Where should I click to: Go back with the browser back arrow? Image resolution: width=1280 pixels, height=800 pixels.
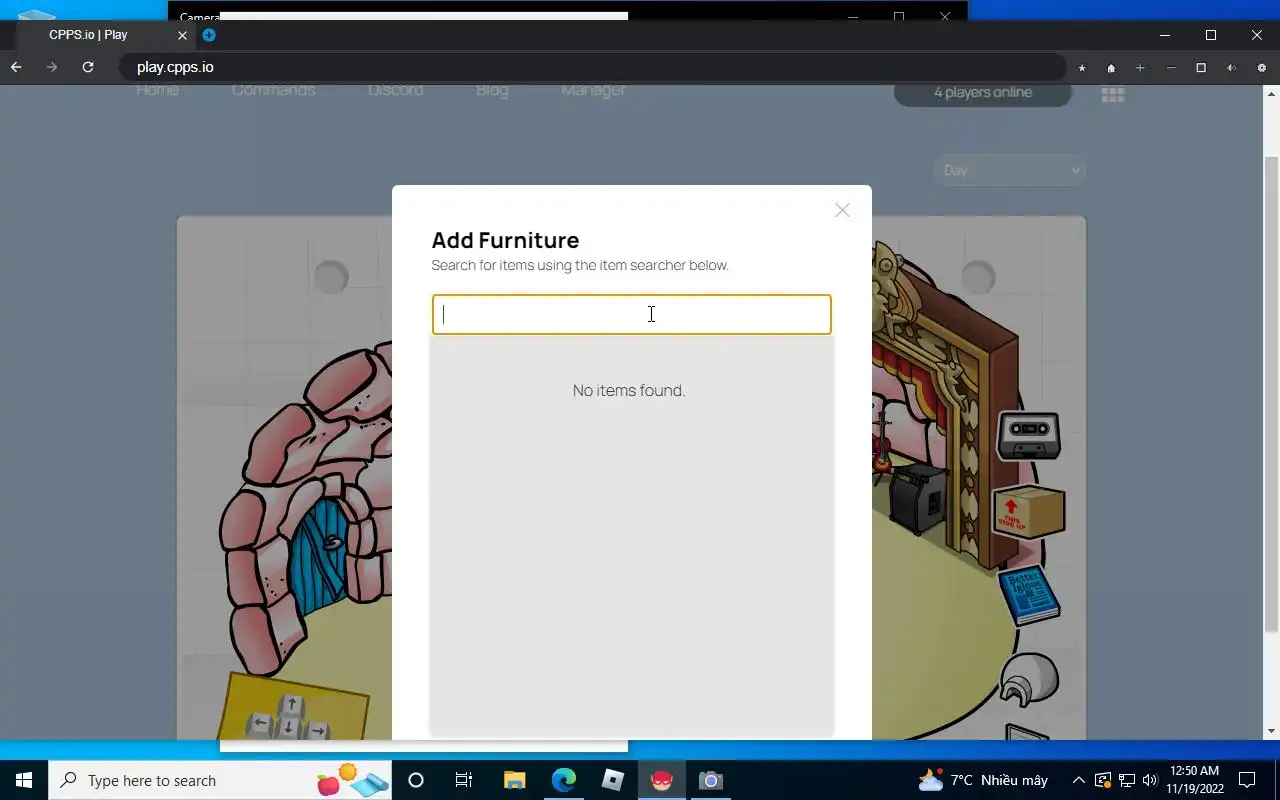click(16, 67)
